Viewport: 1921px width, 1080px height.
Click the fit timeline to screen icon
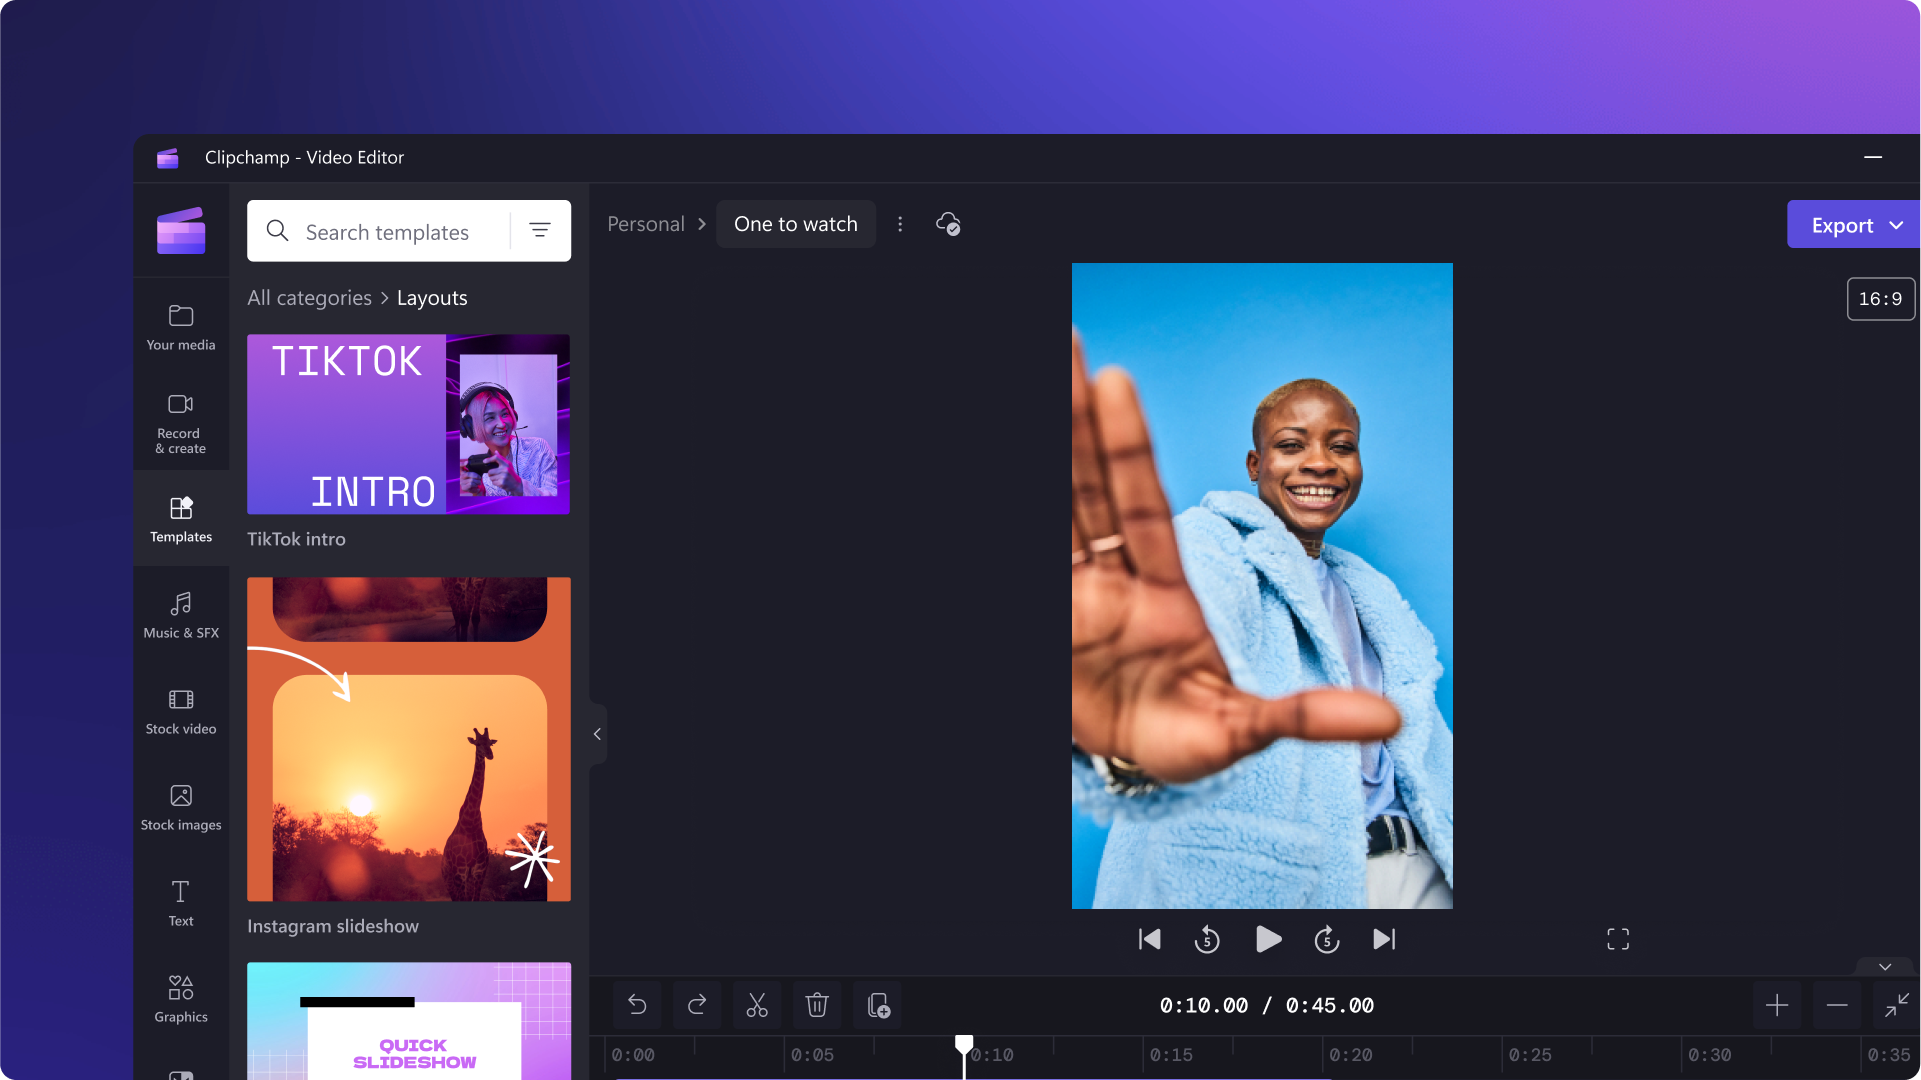tap(1896, 1005)
